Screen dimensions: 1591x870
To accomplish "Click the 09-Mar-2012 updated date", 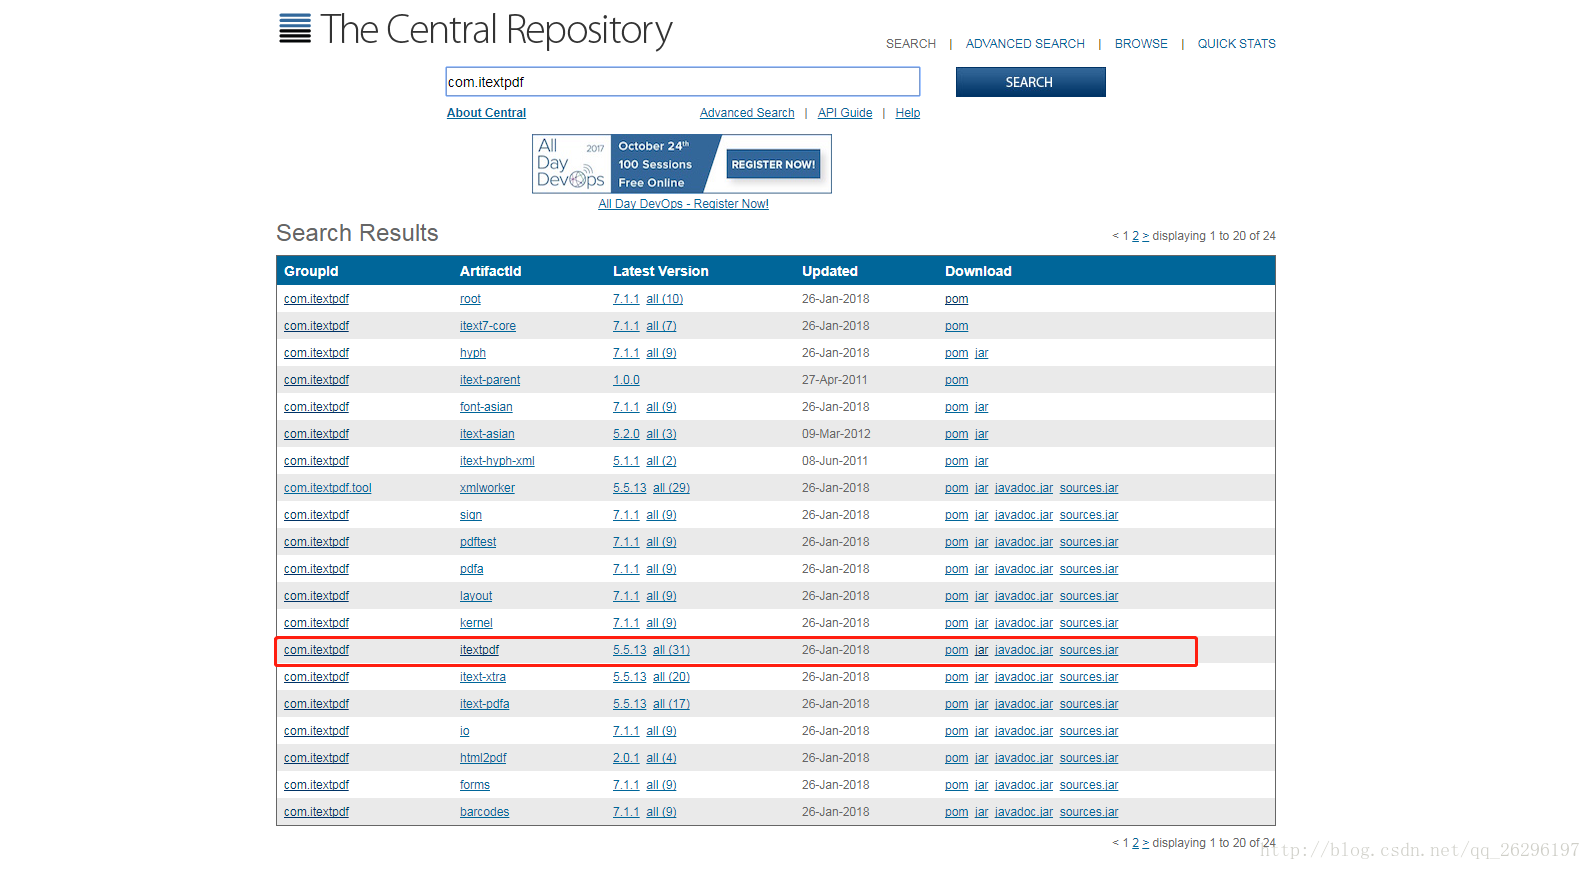I will tap(836, 434).
